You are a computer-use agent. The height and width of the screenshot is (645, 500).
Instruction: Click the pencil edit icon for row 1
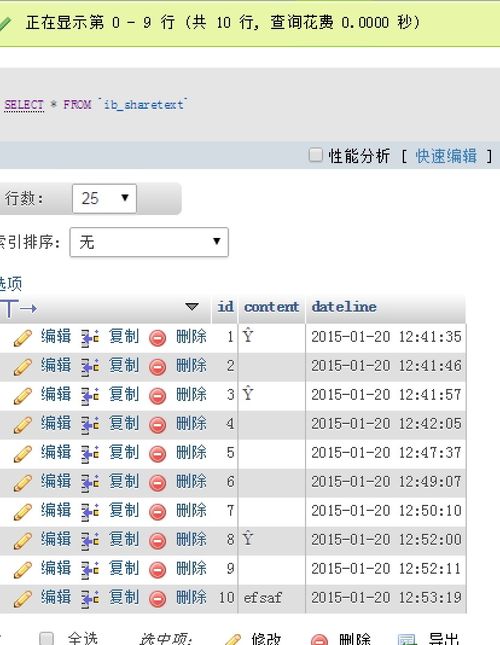tap(23, 338)
